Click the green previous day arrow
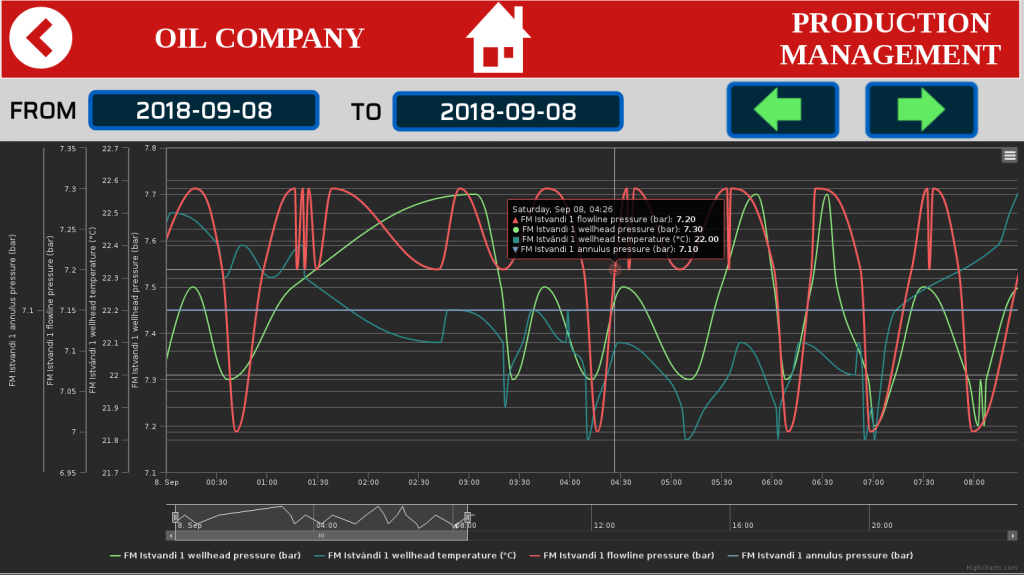This screenshot has height=575, width=1024. (782, 109)
